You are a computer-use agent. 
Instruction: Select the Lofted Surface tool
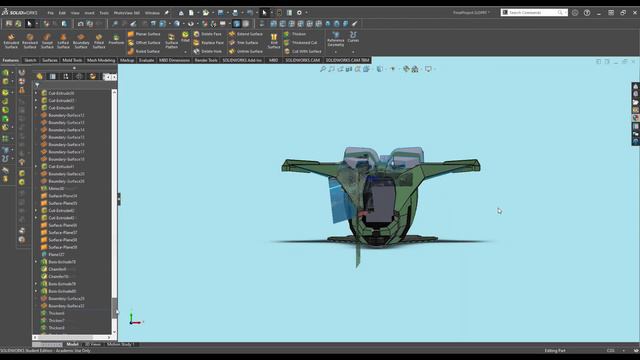[63, 41]
